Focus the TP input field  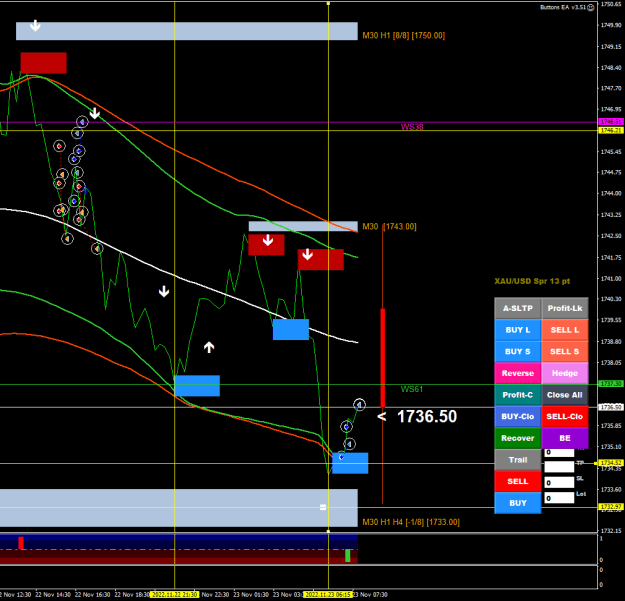click(559, 467)
